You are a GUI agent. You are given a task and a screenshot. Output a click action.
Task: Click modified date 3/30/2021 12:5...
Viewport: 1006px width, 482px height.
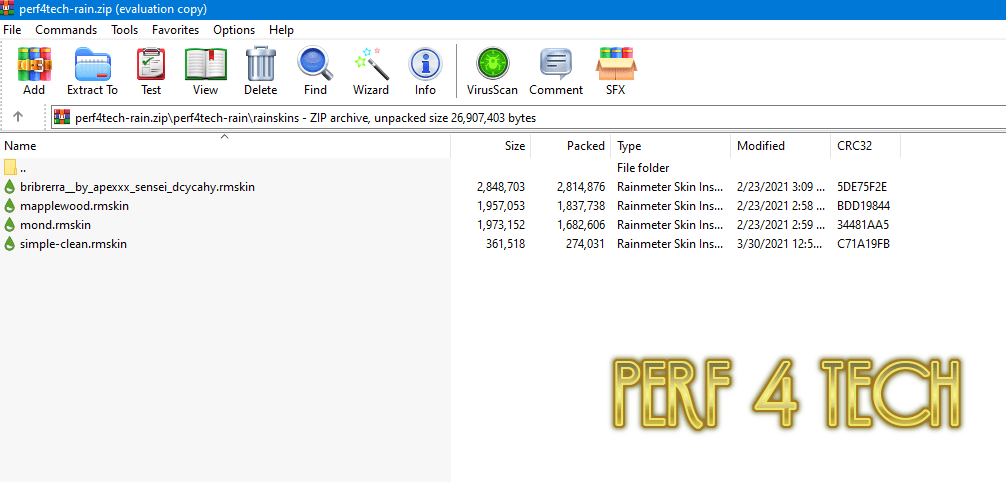(780, 245)
